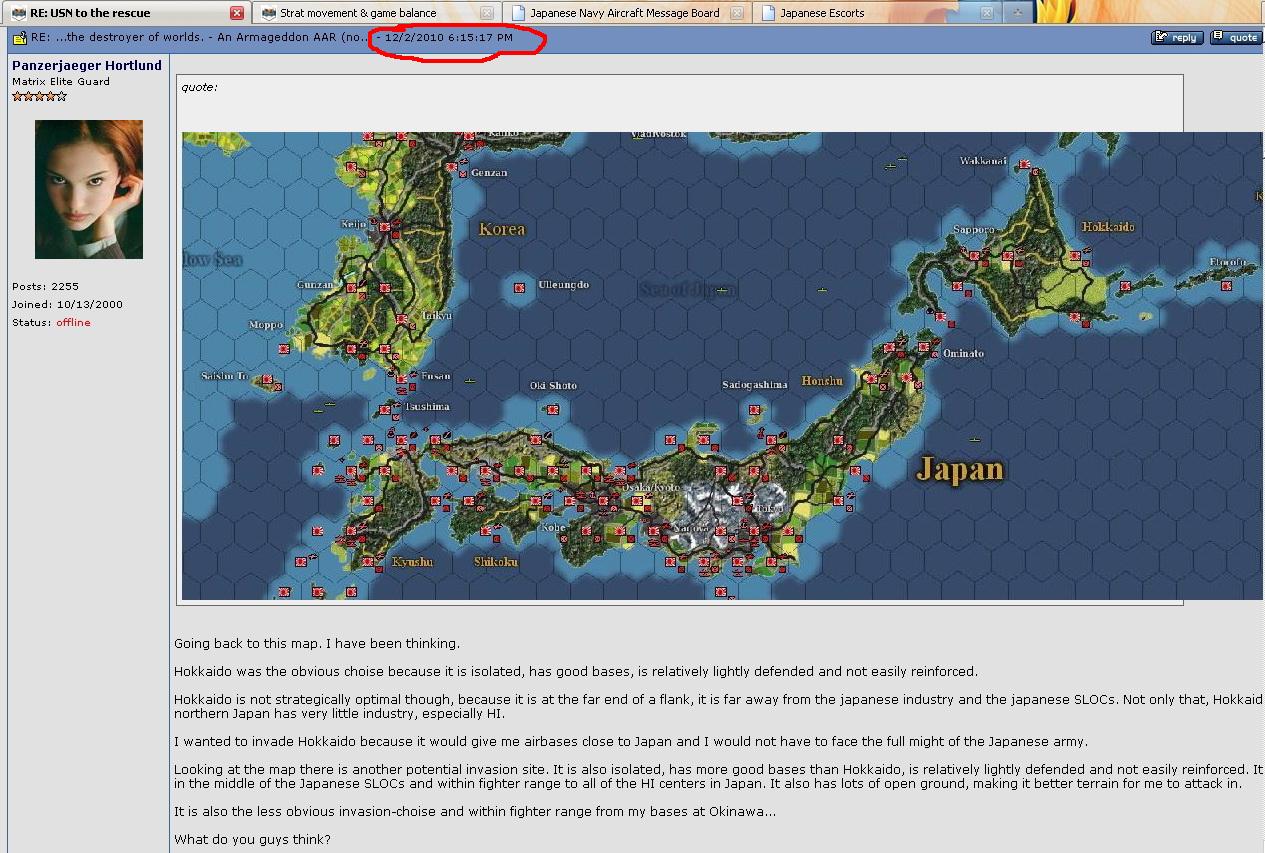Click the post icon beside the post title

19,38
